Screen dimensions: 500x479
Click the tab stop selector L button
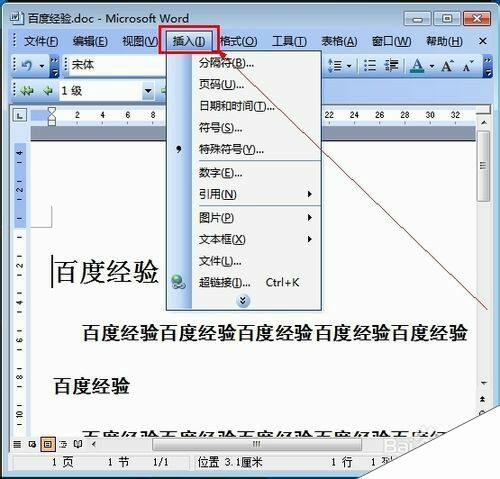19,116
